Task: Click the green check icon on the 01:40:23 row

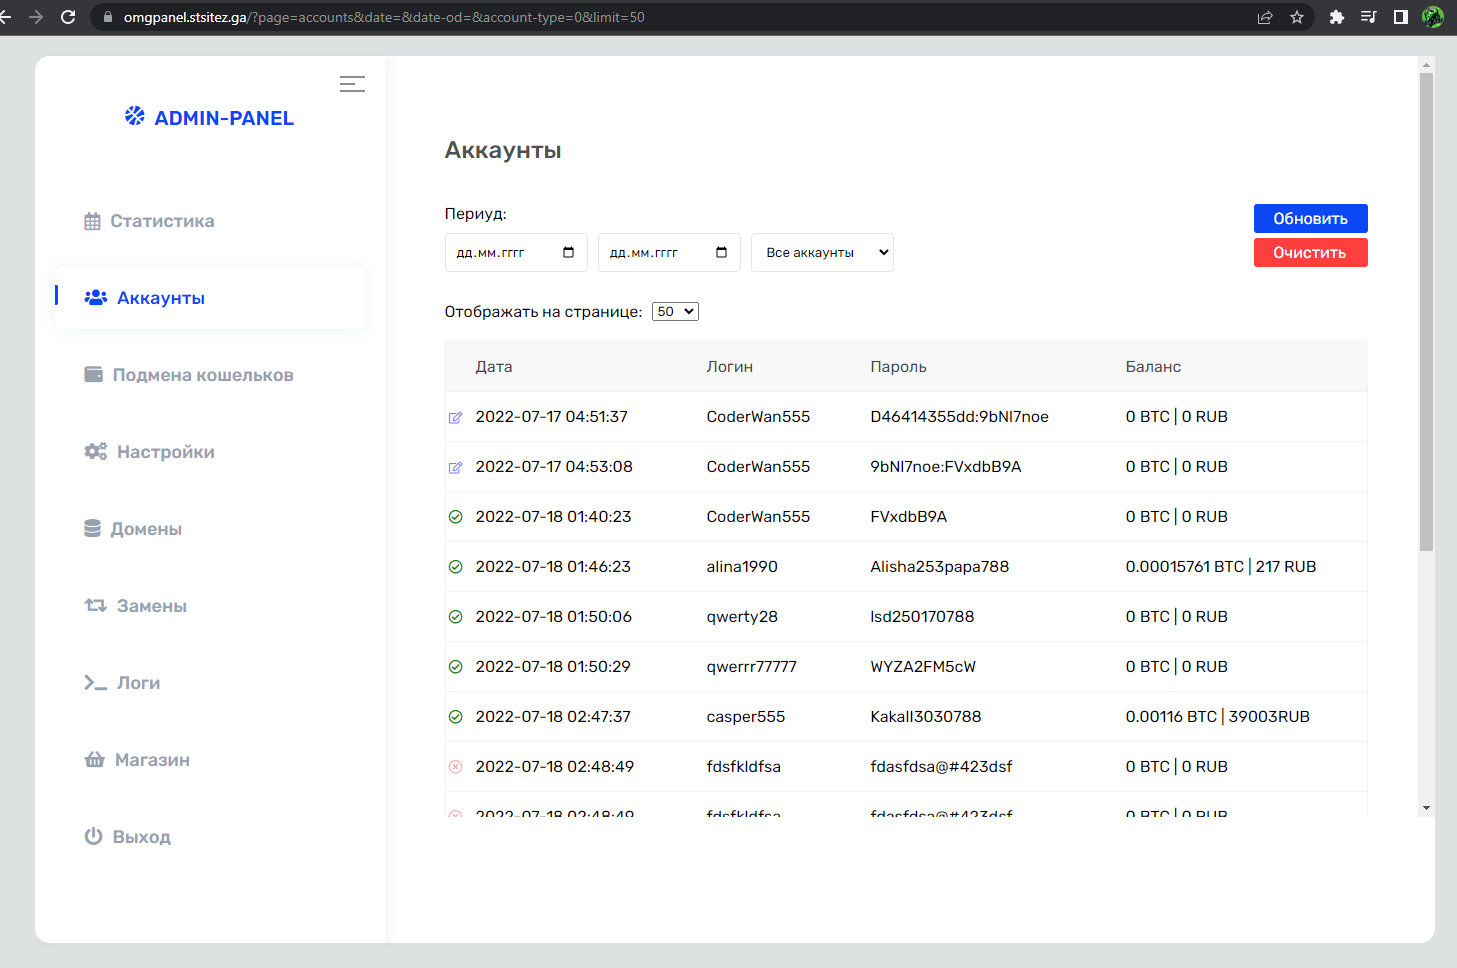Action: point(455,517)
